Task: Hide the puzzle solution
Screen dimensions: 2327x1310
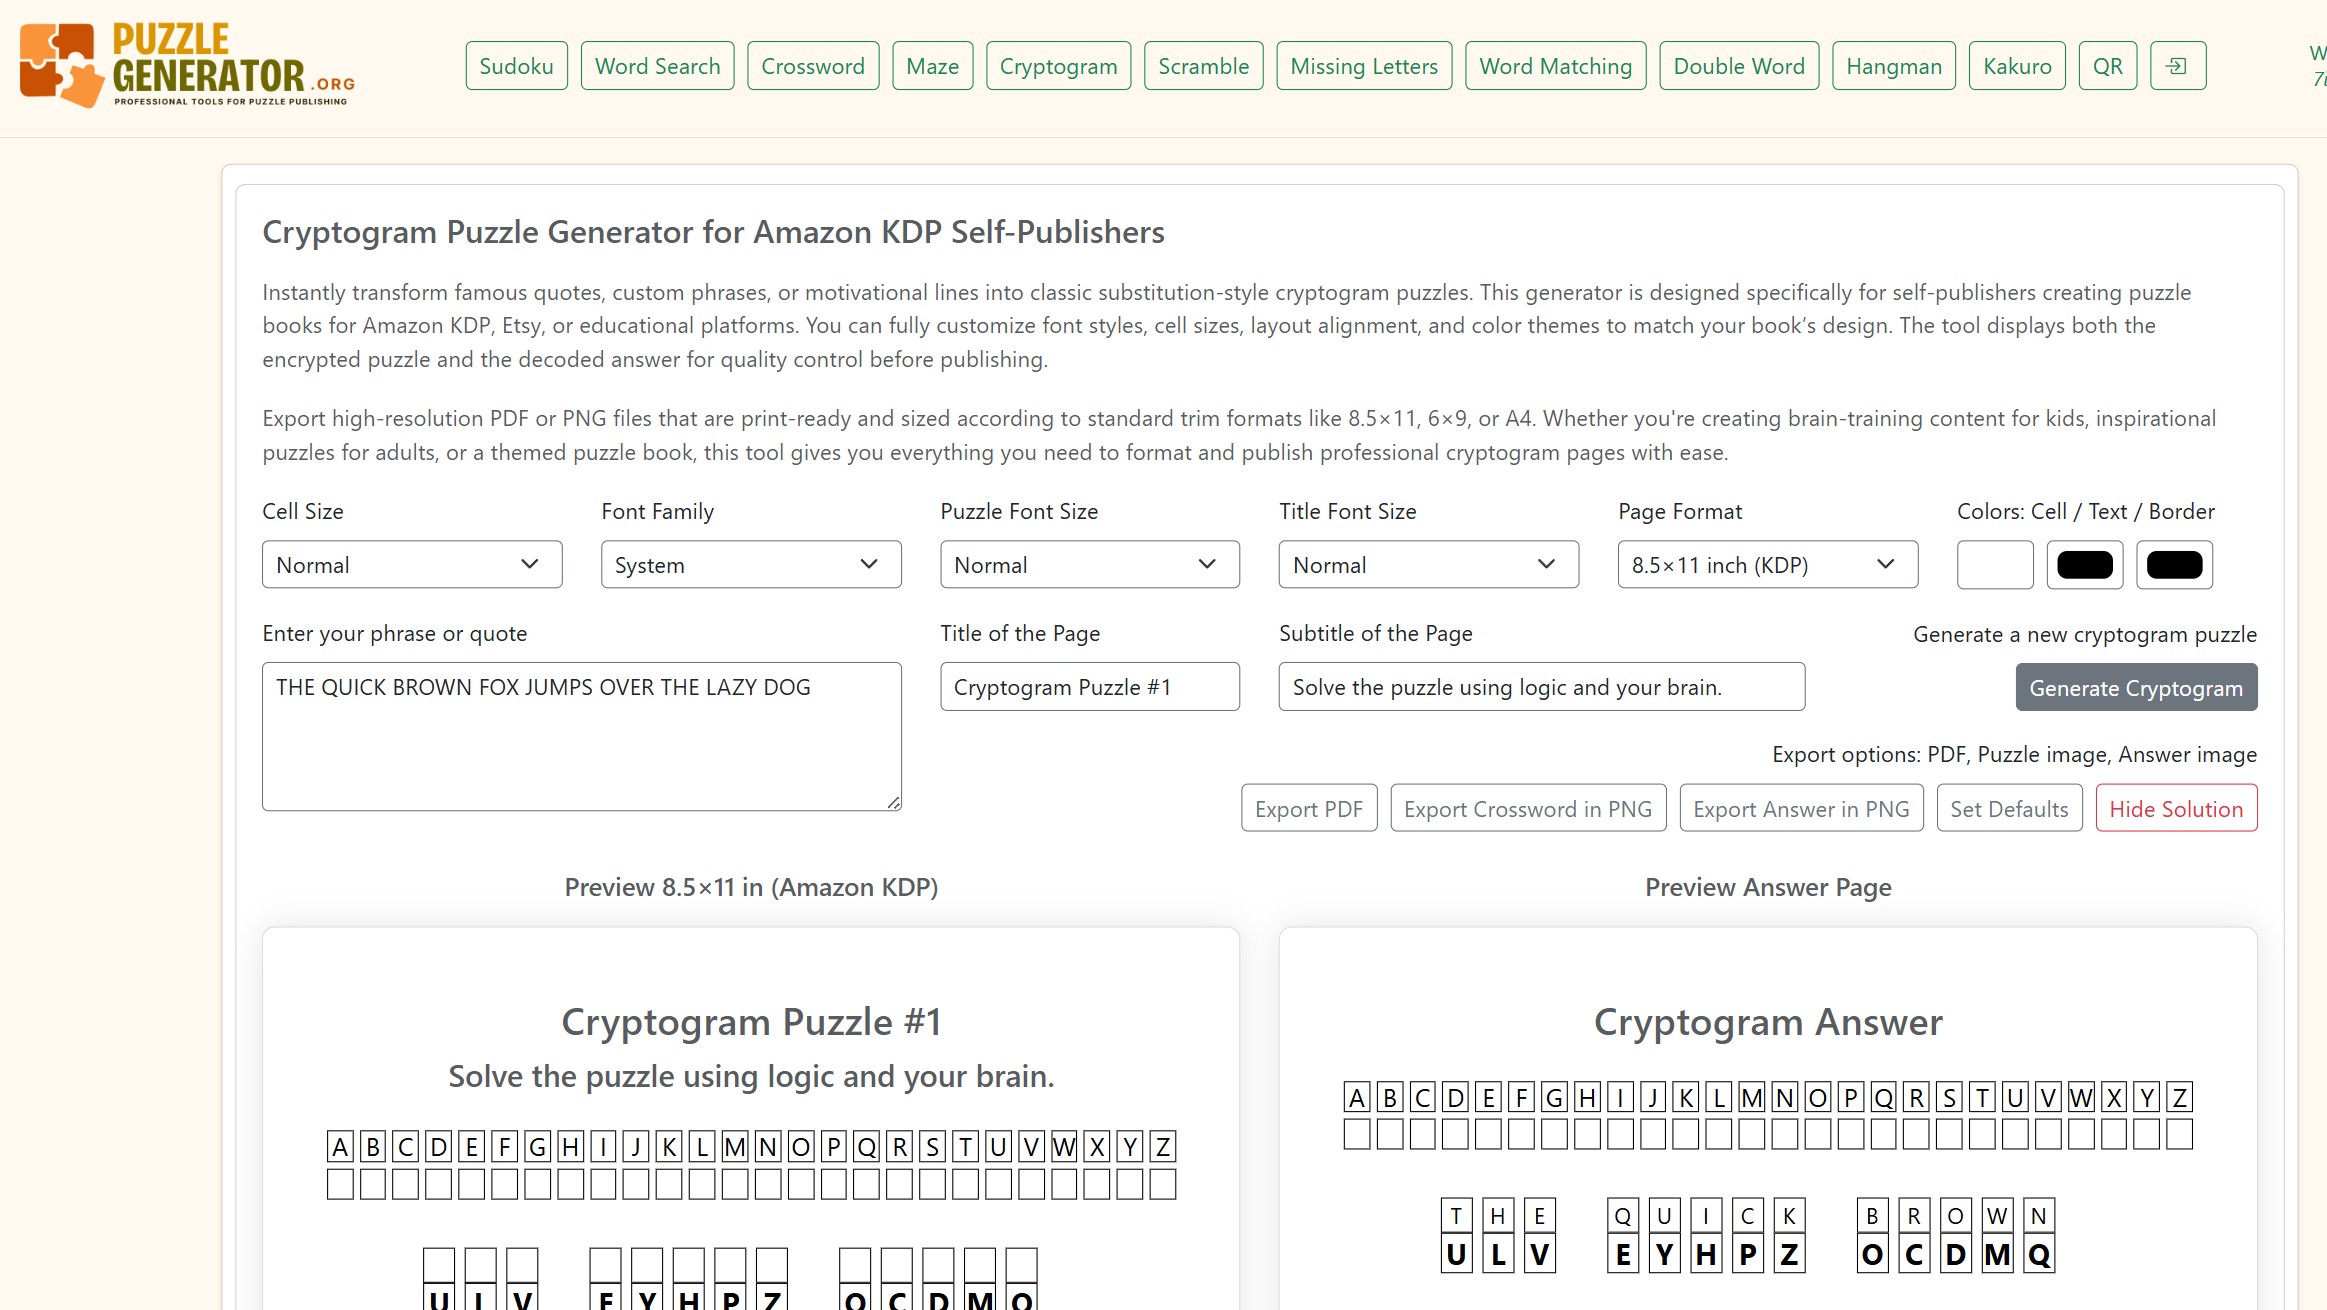Action: click(x=2176, y=808)
